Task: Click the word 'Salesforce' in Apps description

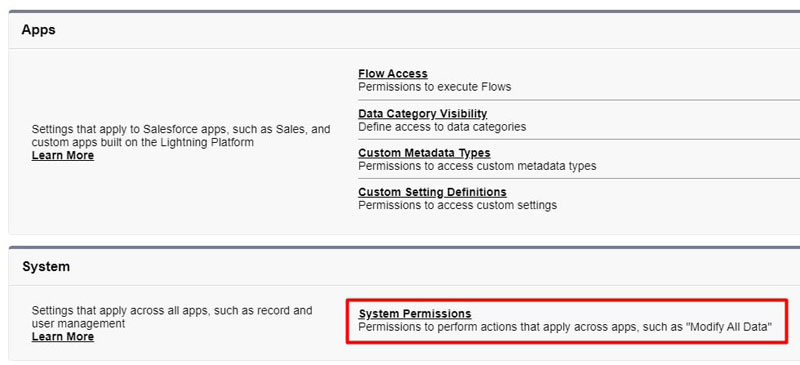Action: coord(169,130)
